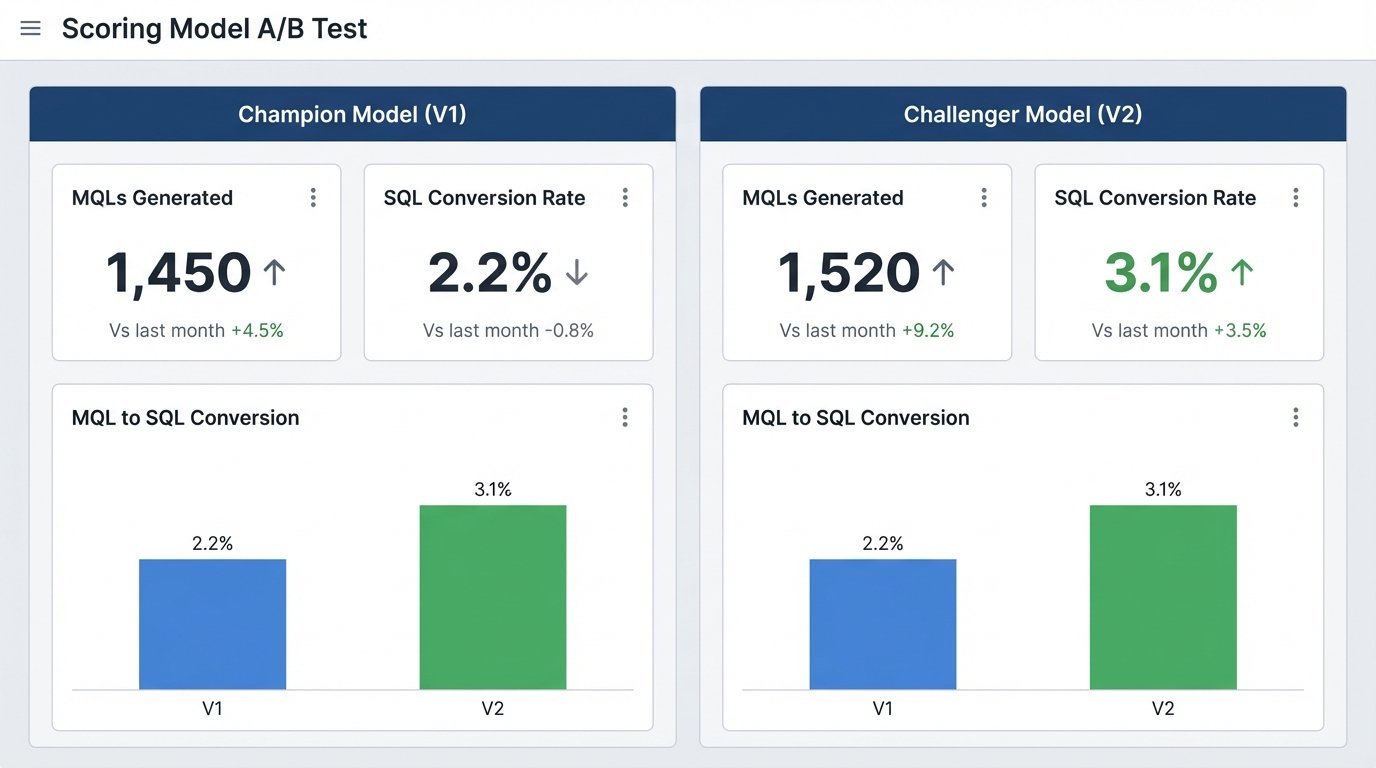Open options menu on Champion MQL to SQL chart

(625, 417)
